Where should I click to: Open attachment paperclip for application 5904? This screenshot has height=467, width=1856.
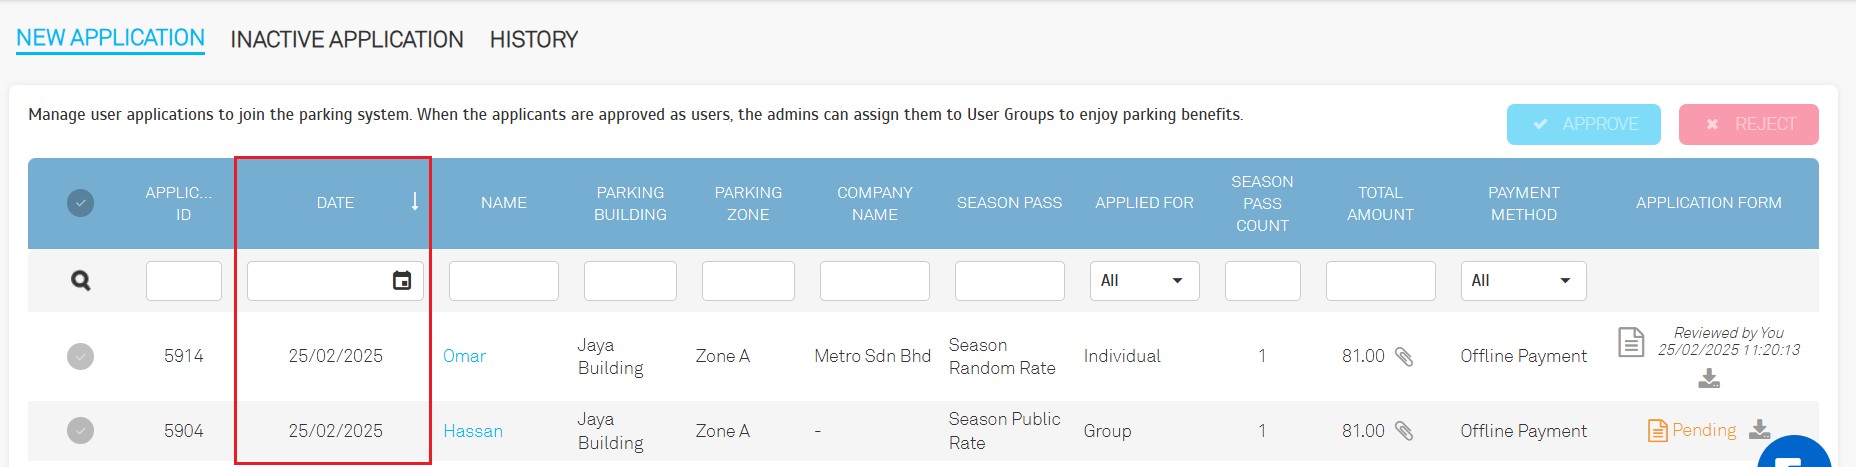point(1404,431)
